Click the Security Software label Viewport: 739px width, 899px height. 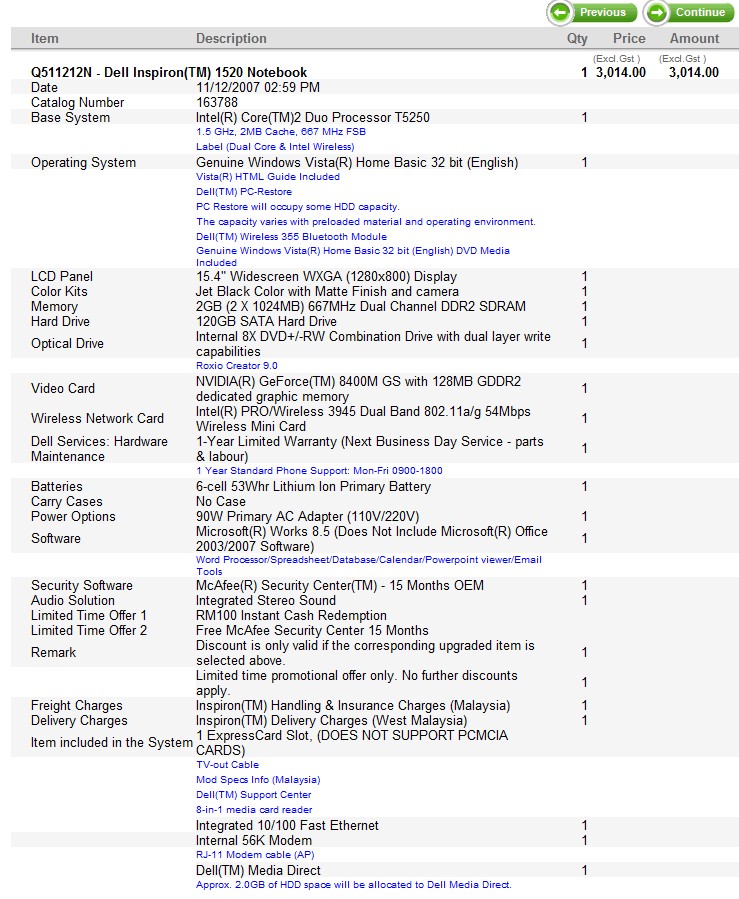click(x=81, y=585)
